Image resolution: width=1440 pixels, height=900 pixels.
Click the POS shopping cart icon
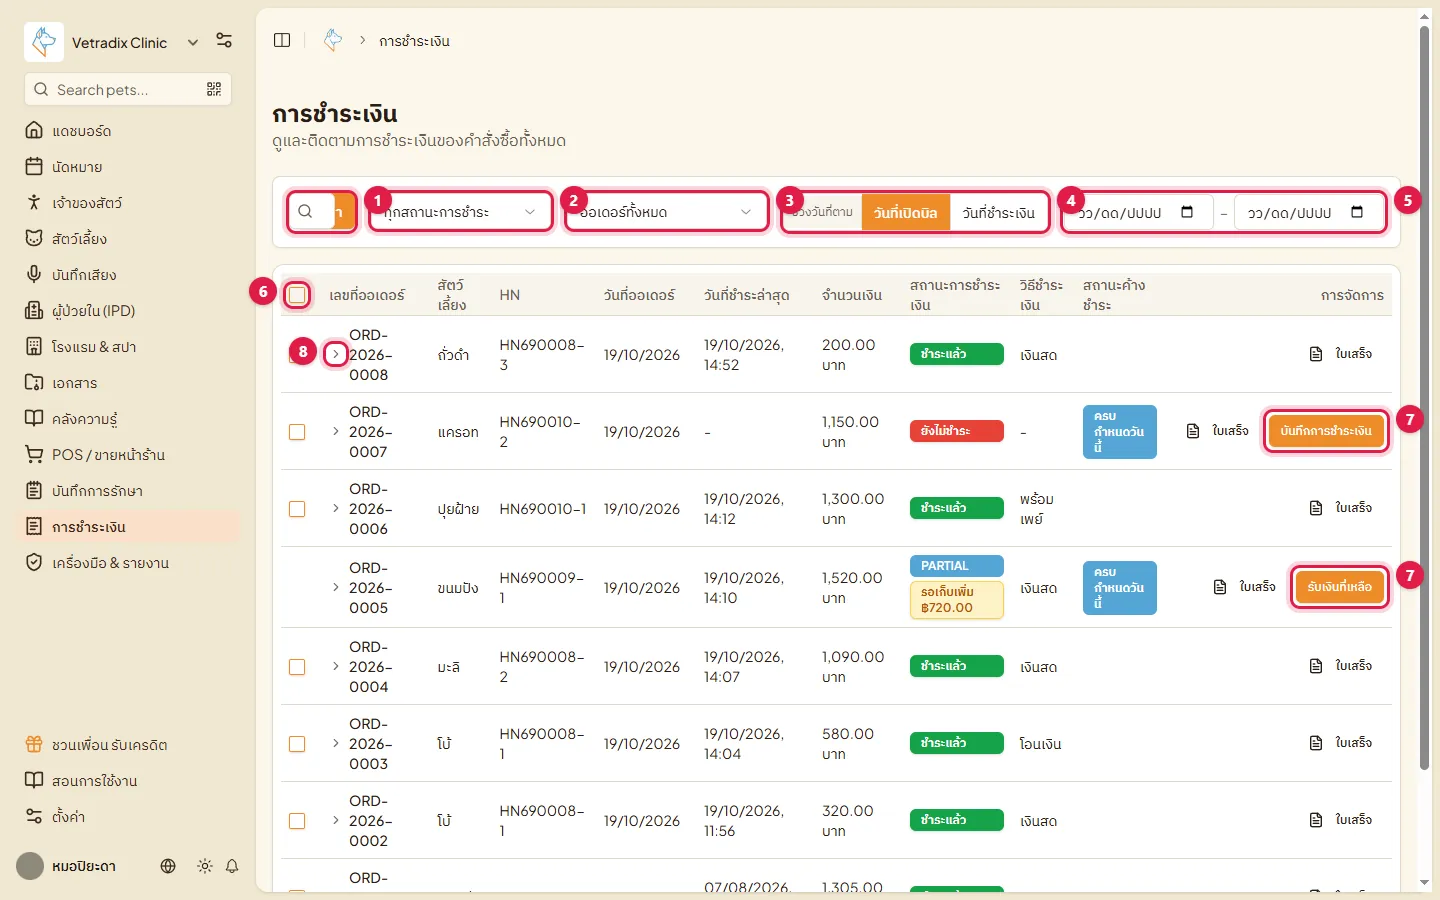pyautogui.click(x=34, y=455)
